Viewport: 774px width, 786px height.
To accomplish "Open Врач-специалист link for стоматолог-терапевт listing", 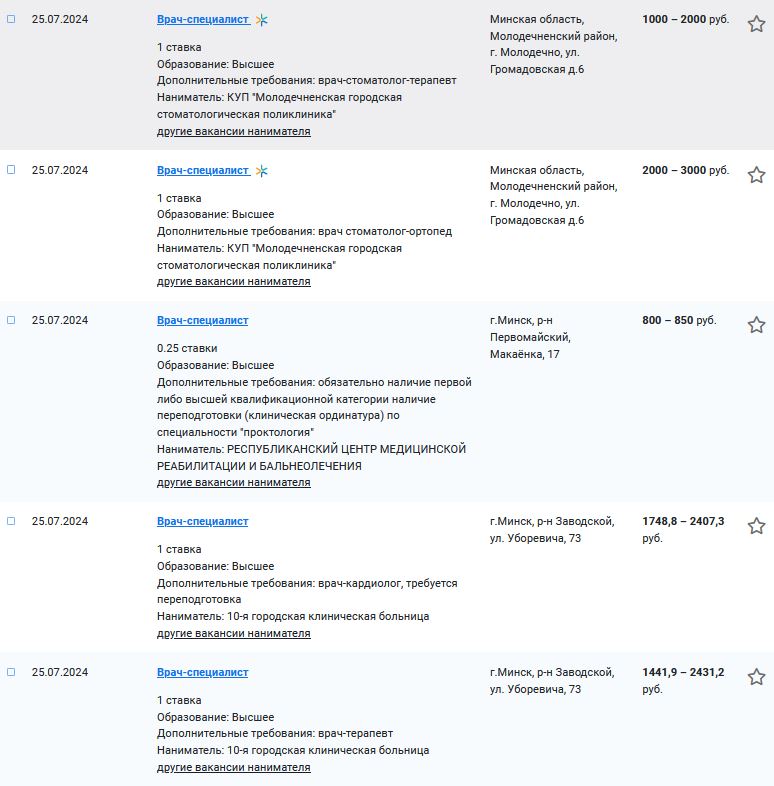I will [203, 20].
